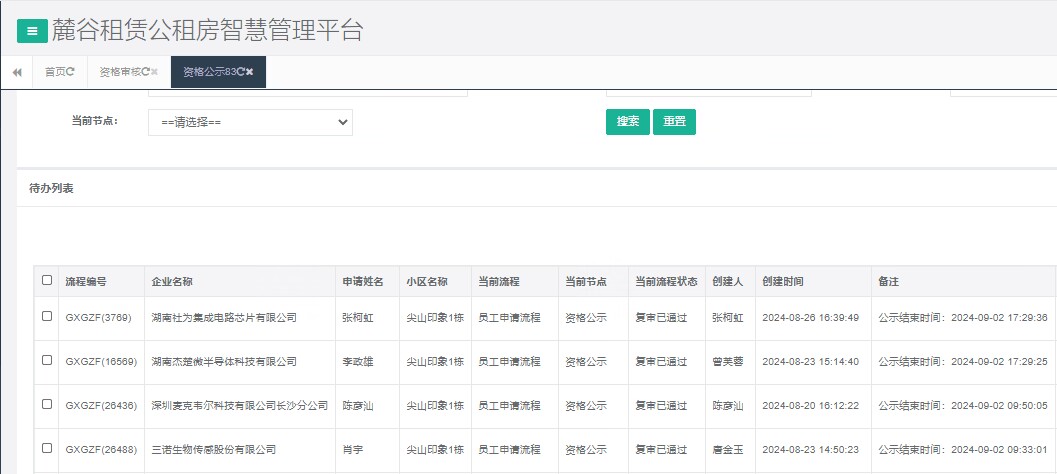Close the 资格审核 tab
1057x474 pixels.
(x=154, y=71)
